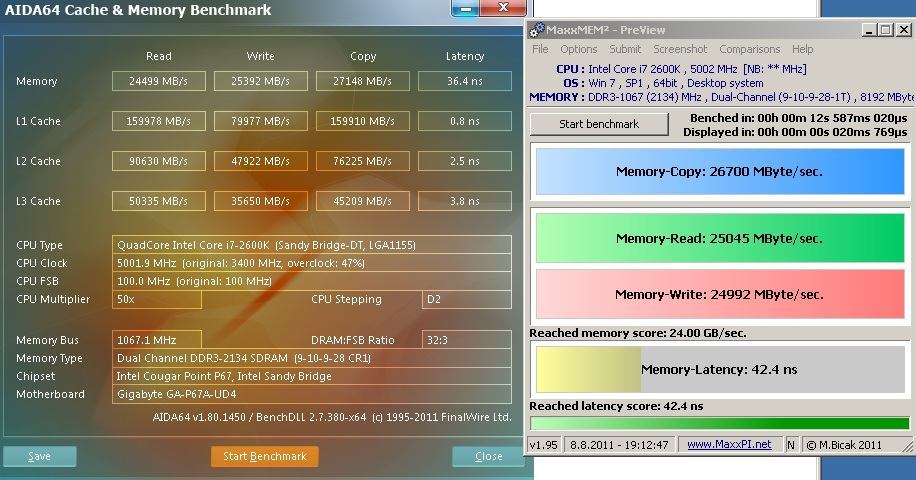Click the DRAM:FSB Ratio field 32:3
916x480 pixels.
466,340
